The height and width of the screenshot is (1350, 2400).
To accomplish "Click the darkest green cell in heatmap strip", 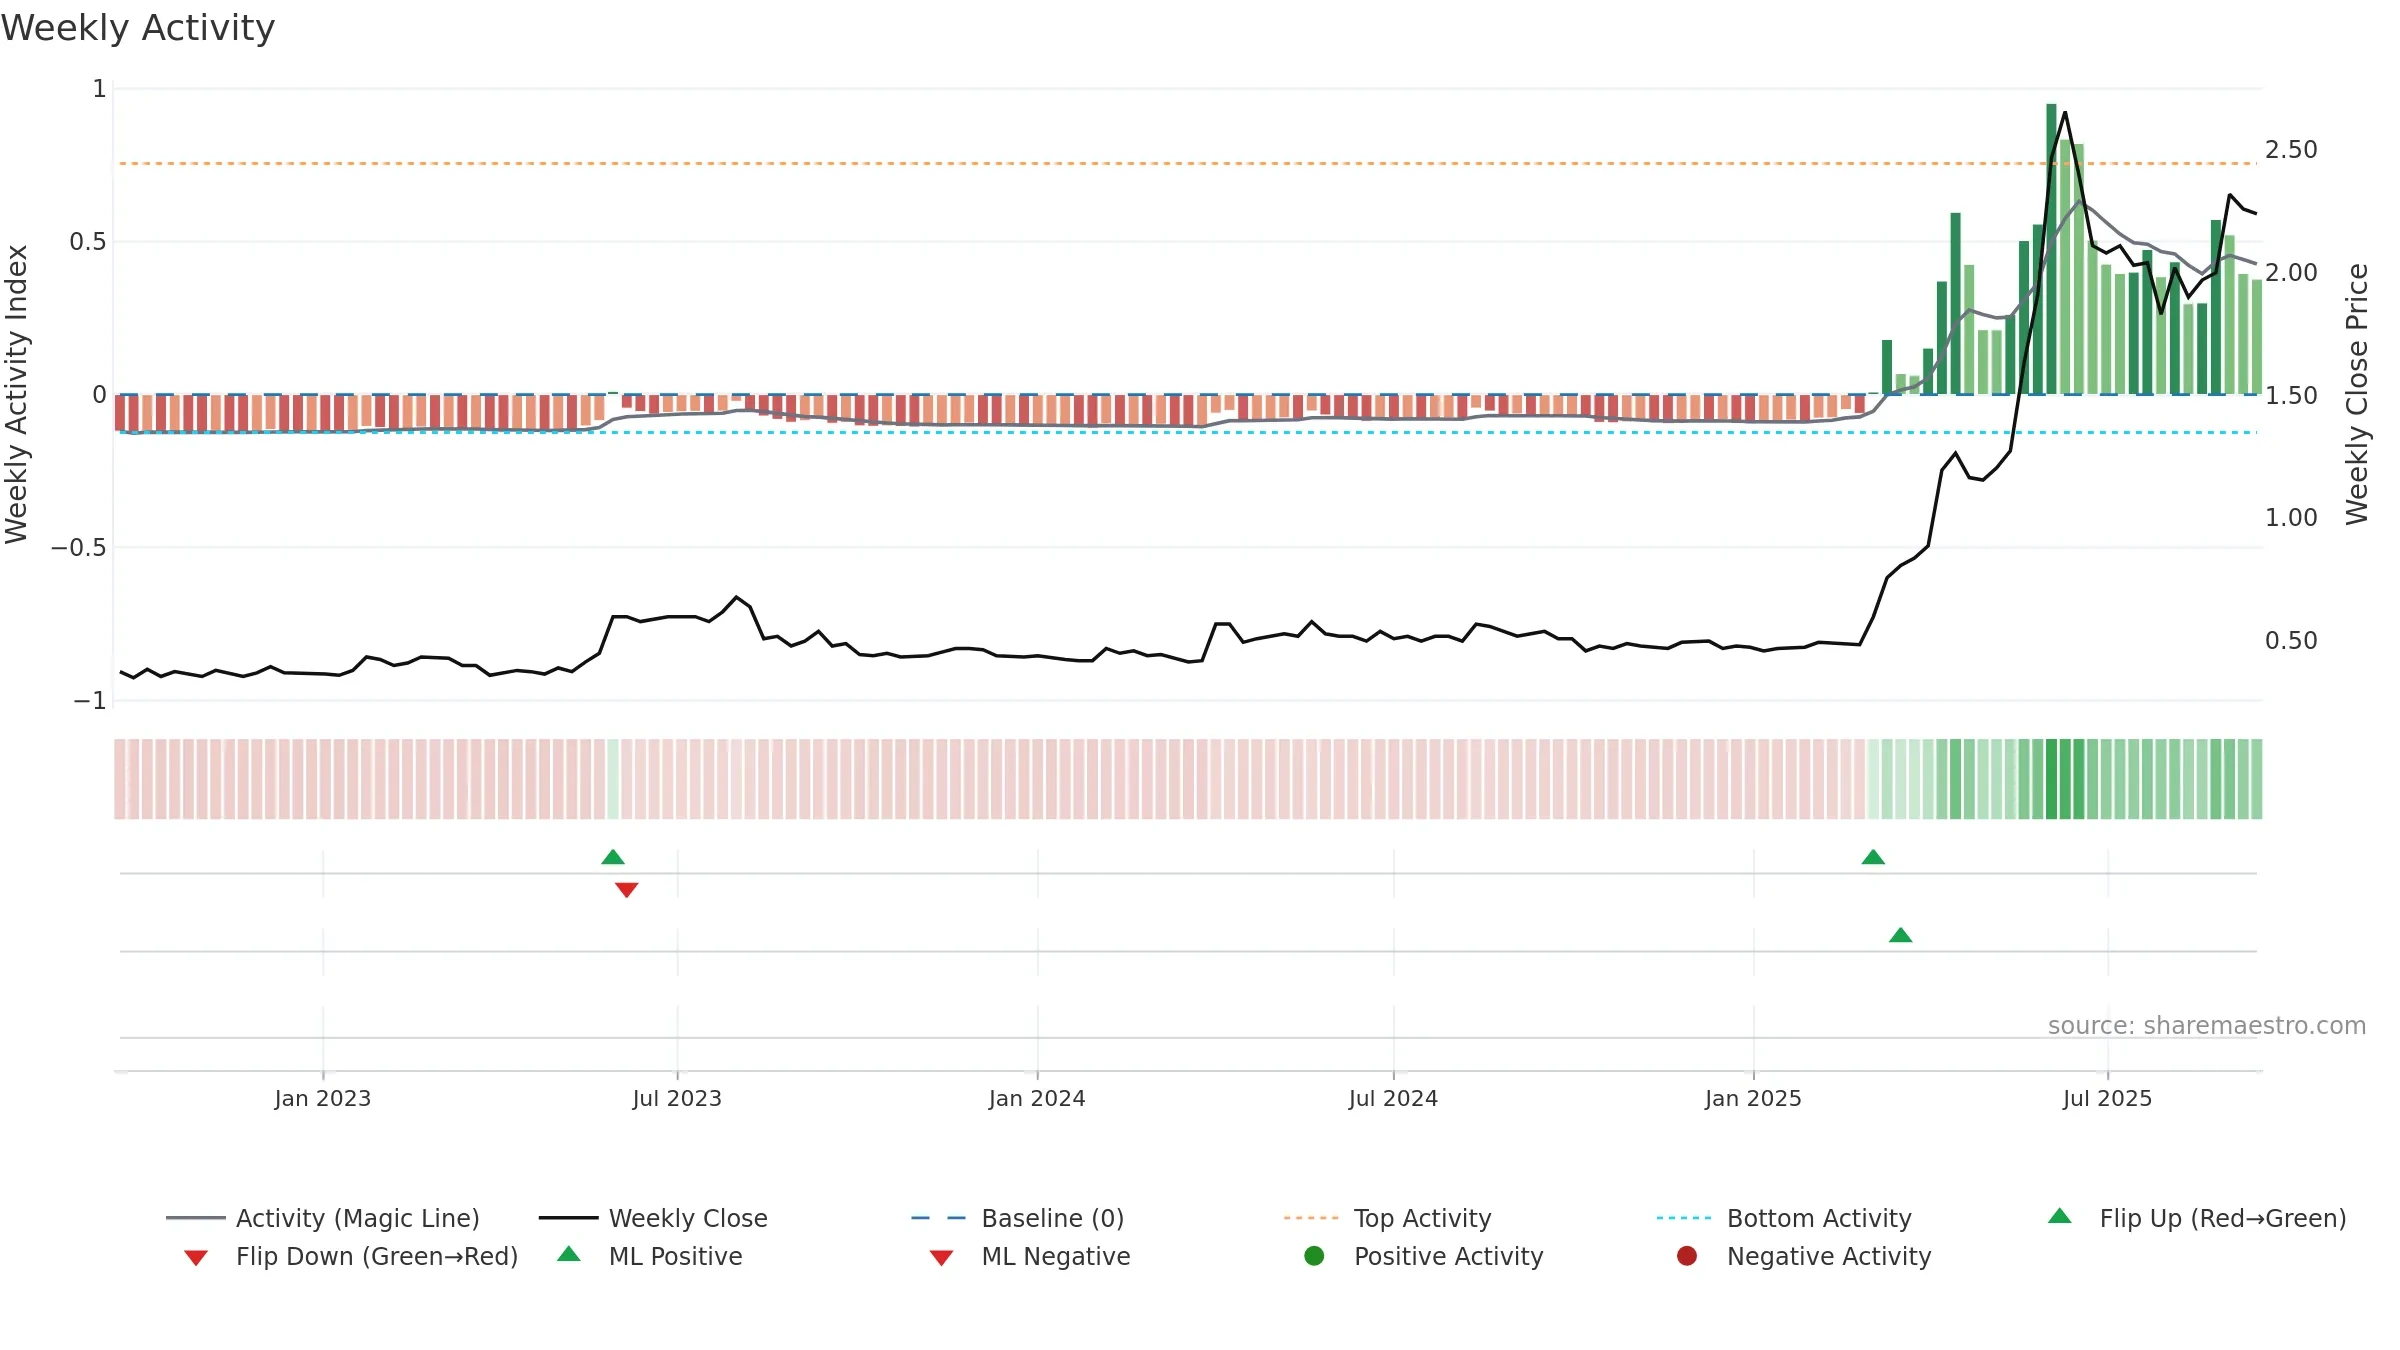I will [2051, 779].
